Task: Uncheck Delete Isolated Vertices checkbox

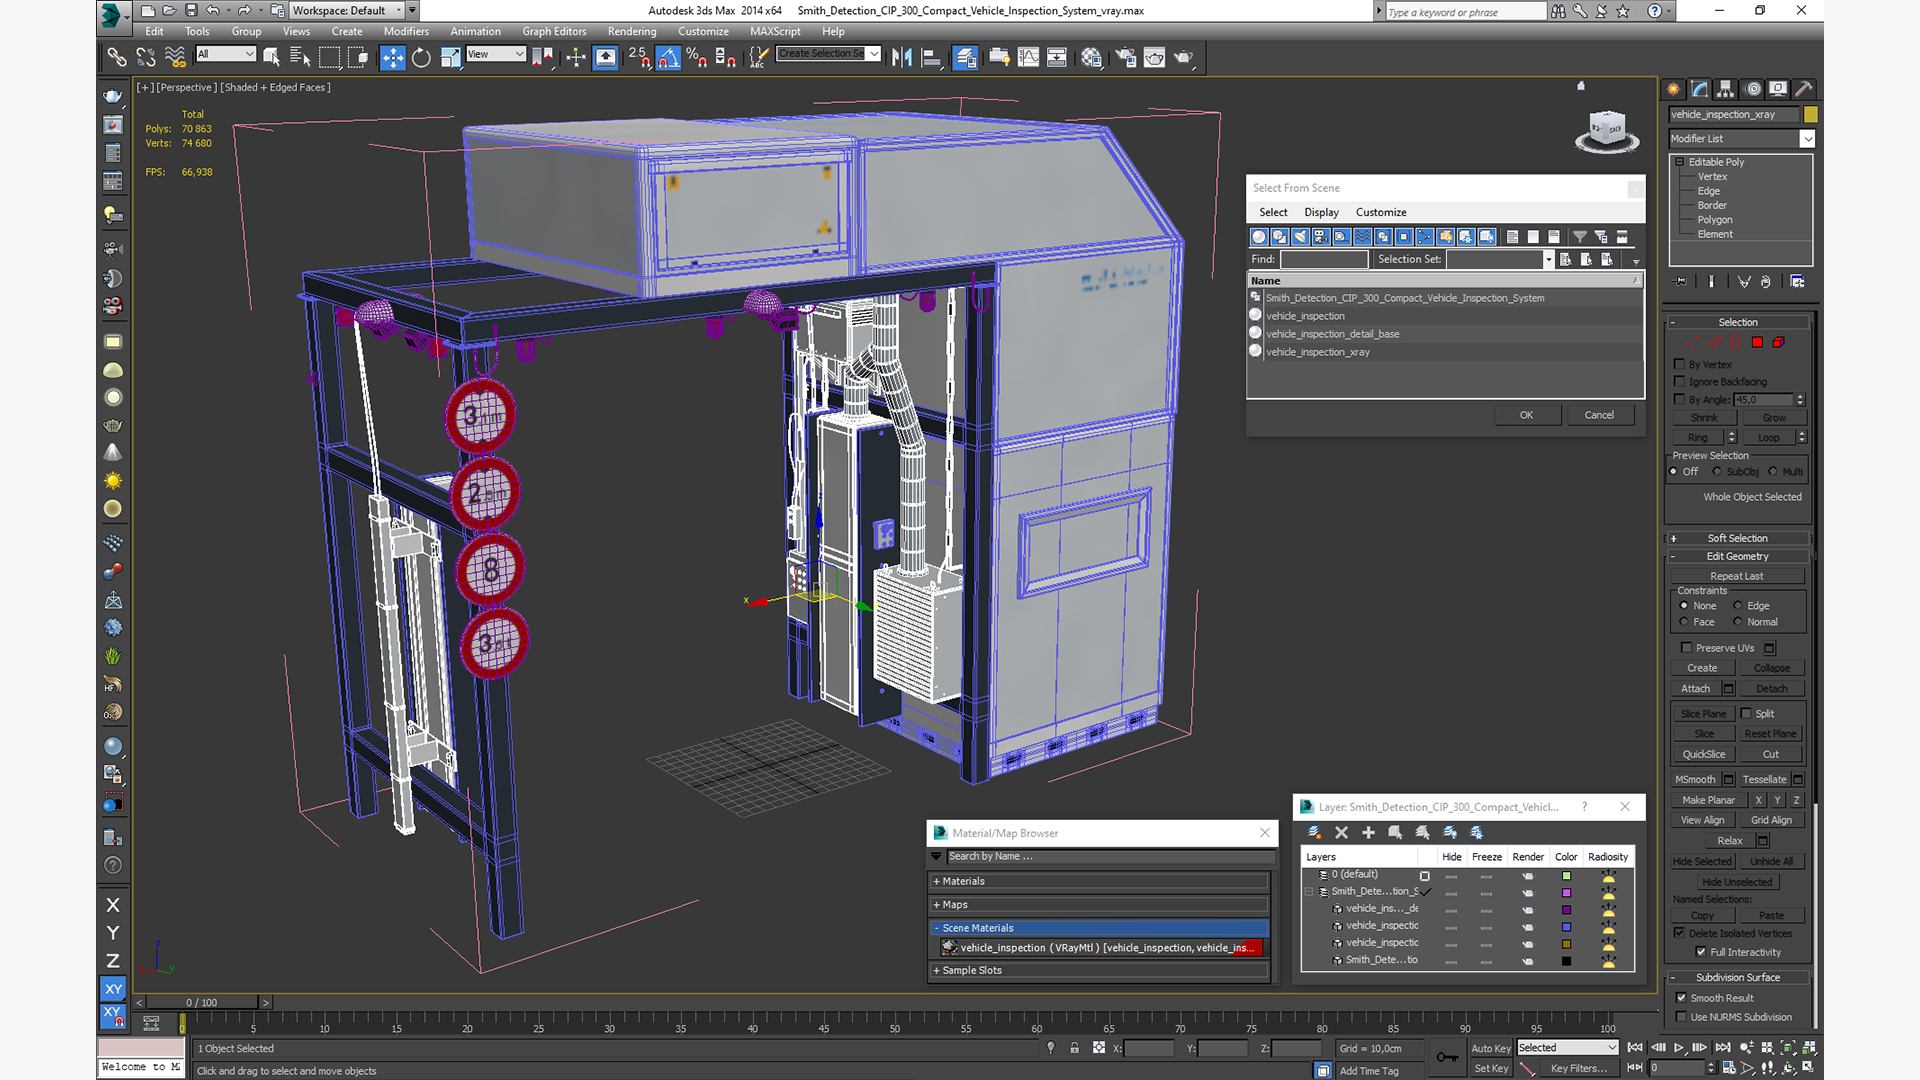Action: point(1680,932)
